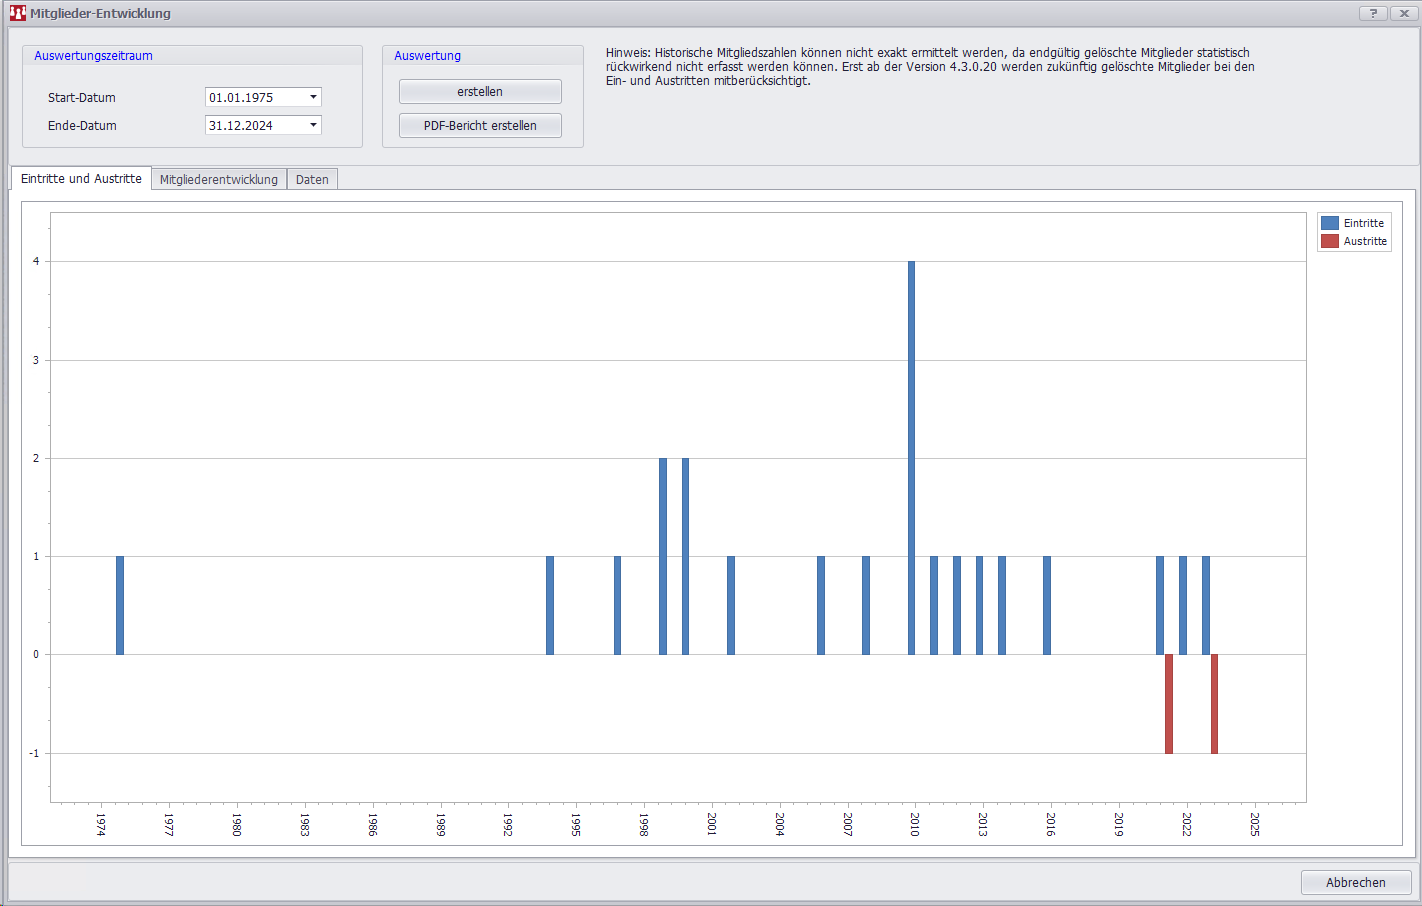This screenshot has width=1422, height=906.
Task: Select the blue Eintritte bar near 1975
Action: click(120, 605)
